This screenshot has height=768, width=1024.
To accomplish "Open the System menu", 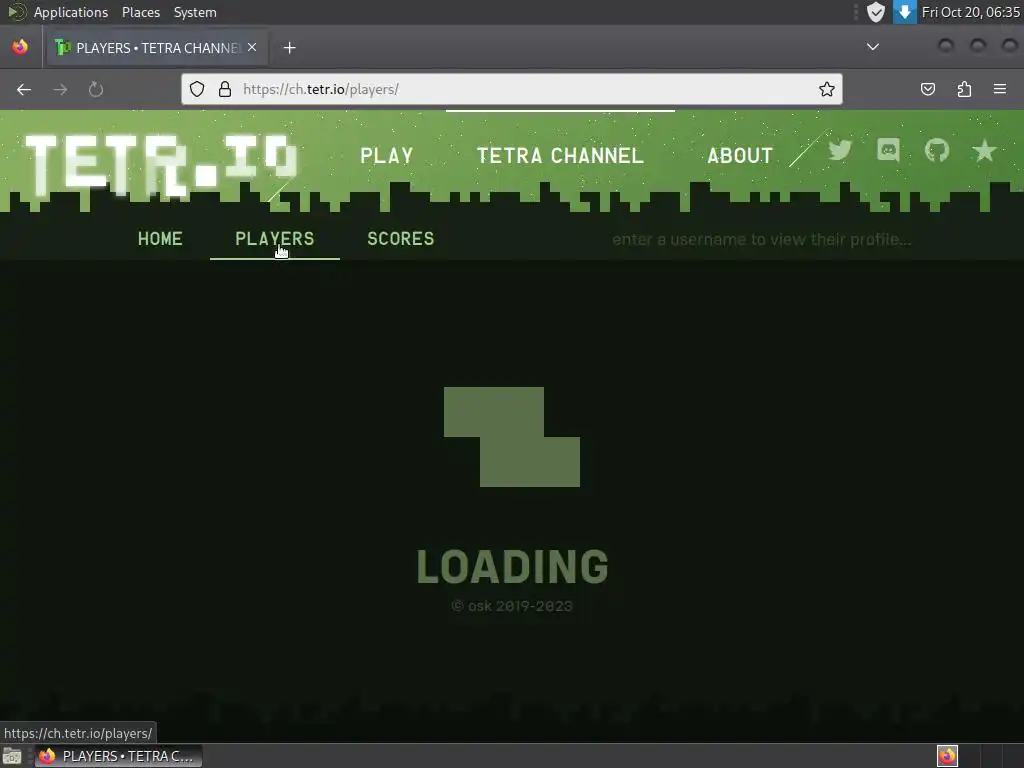I will [195, 12].
